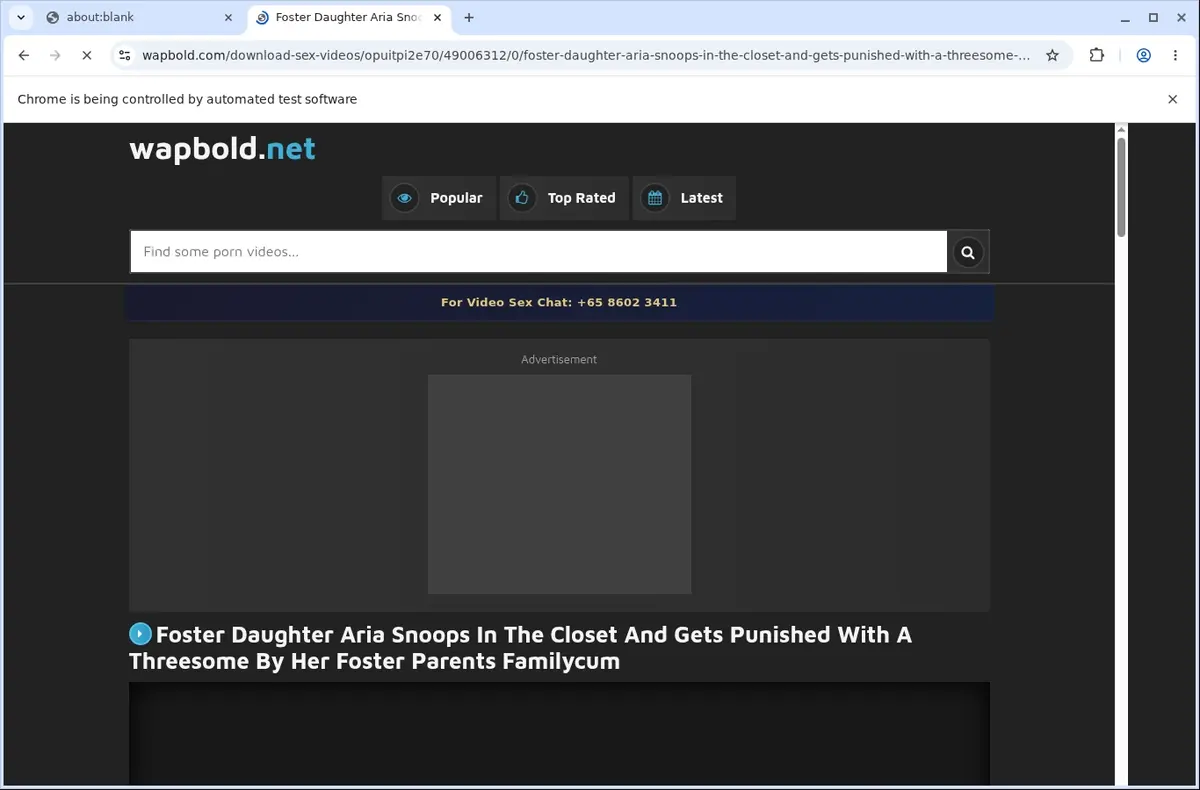
Task: Close the Foster Daughter Aria tab
Action: tap(438, 17)
